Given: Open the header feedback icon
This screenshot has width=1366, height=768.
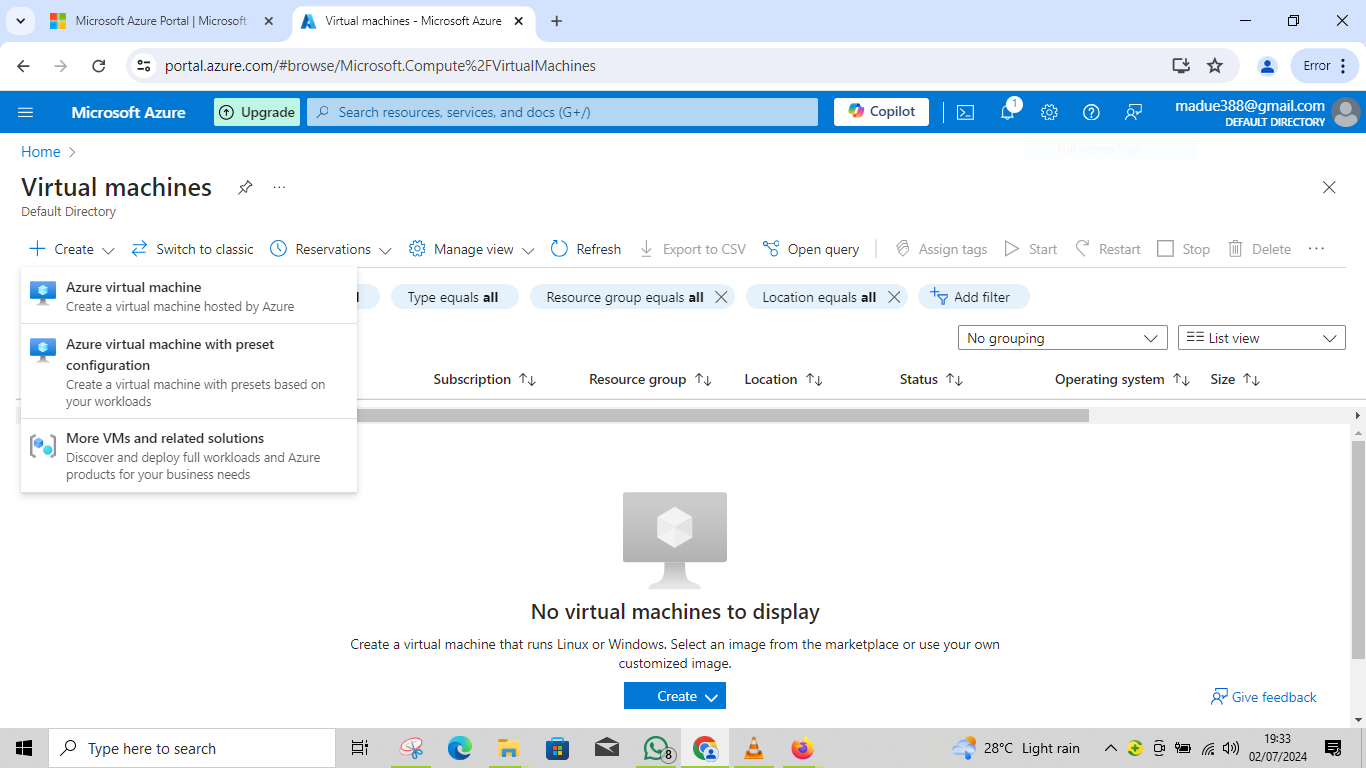Looking at the screenshot, I should pyautogui.click(x=1133, y=112).
